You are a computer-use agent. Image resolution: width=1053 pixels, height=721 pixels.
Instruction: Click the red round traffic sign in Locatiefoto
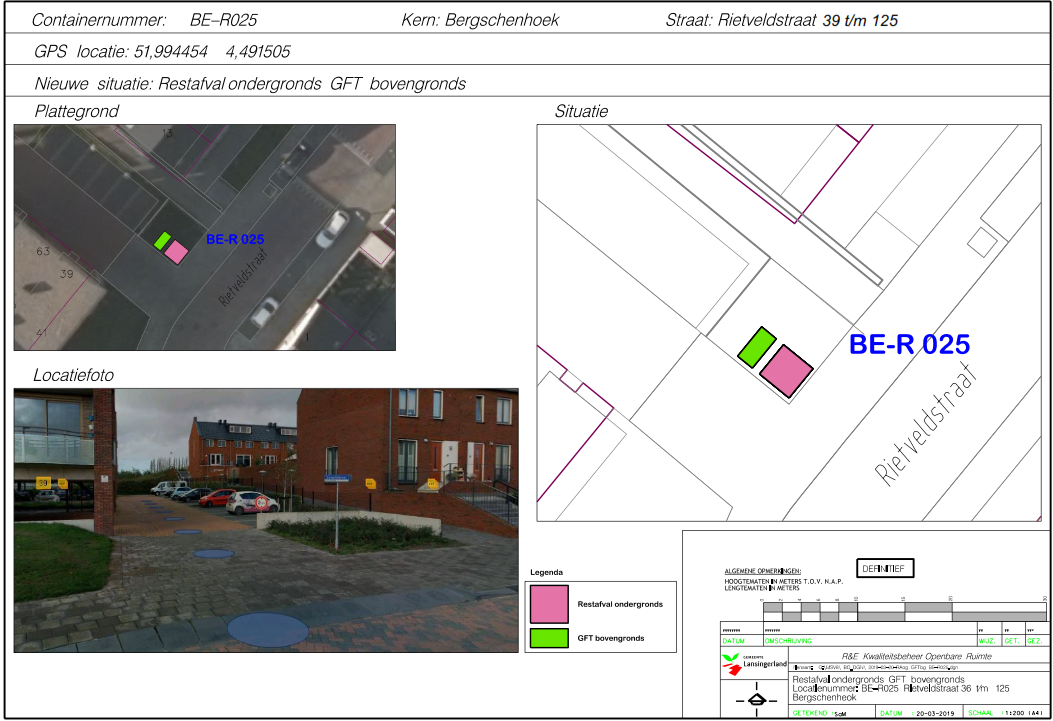point(263,504)
